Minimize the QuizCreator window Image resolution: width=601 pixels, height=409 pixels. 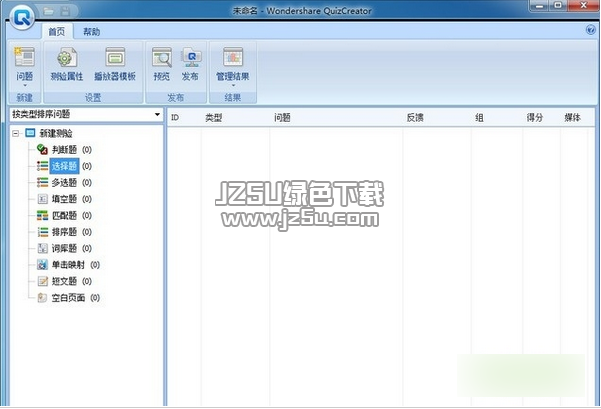[x=540, y=5]
